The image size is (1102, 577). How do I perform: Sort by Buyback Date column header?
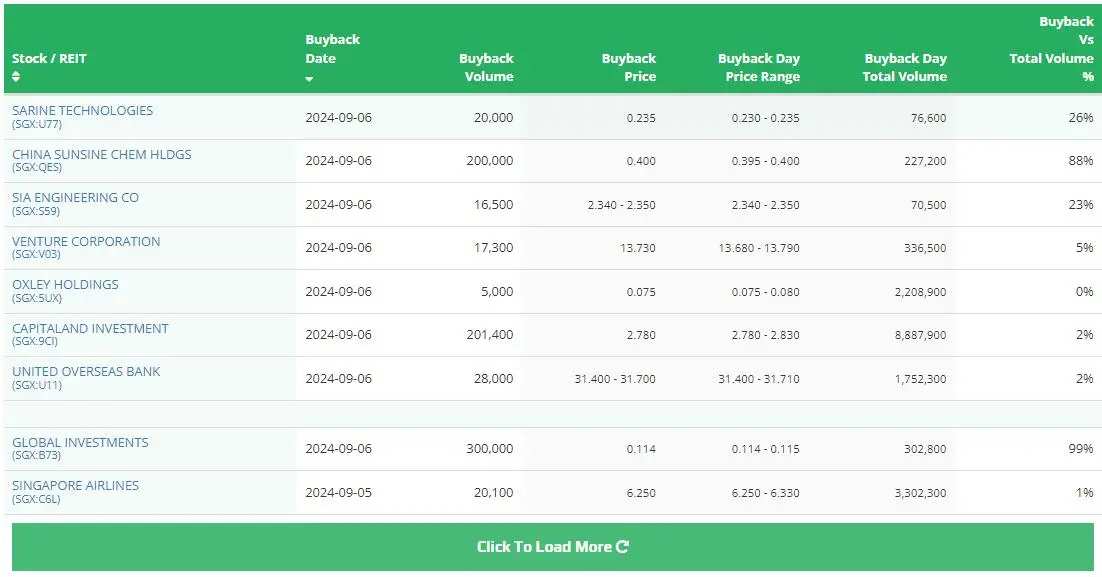[x=332, y=49]
